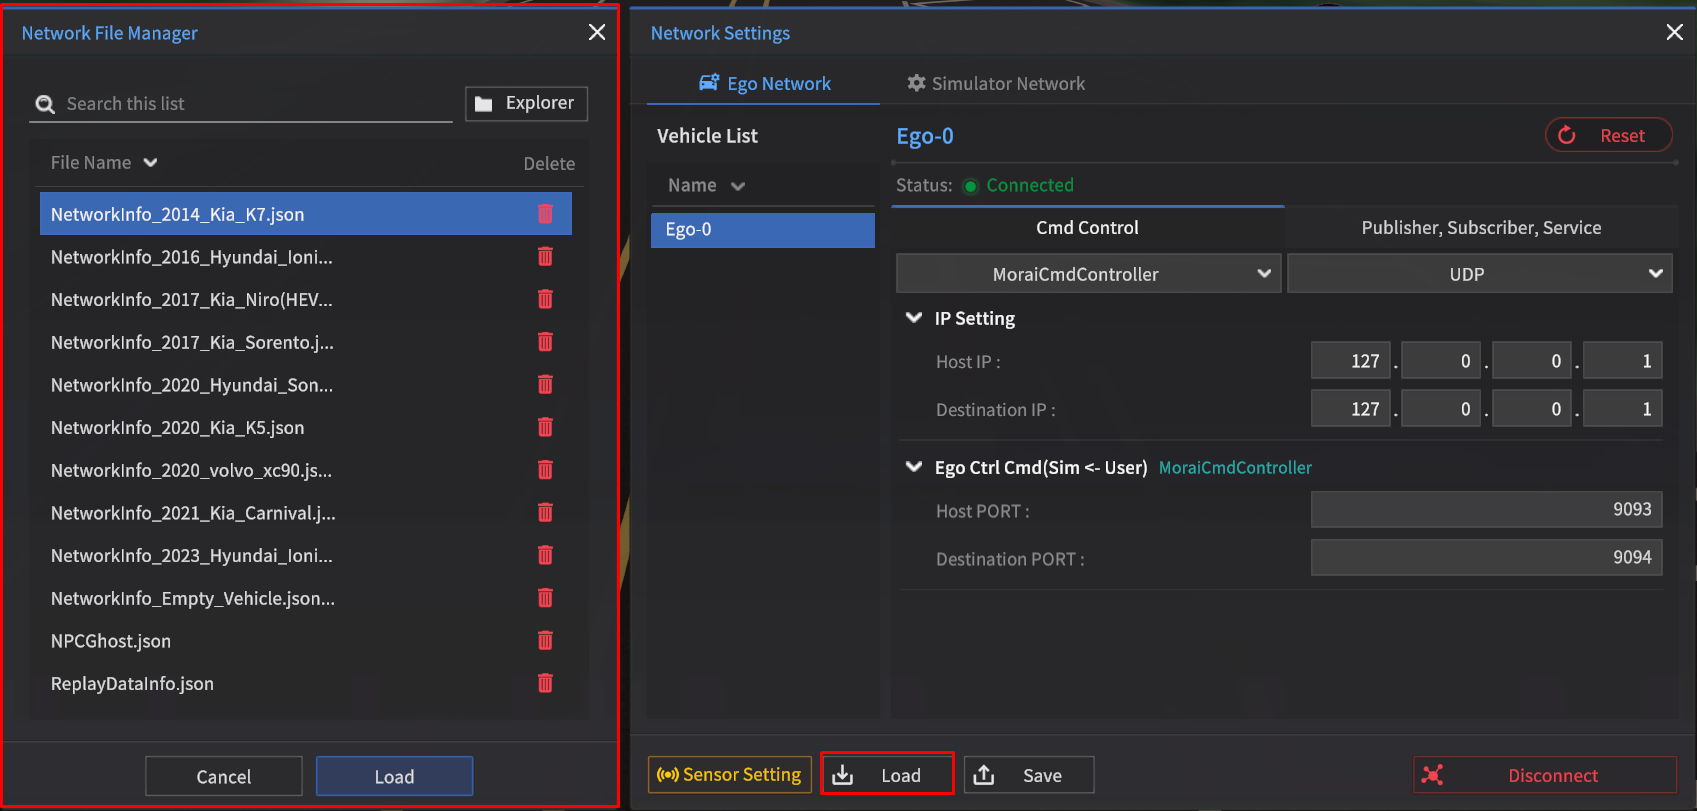Viewport: 1697px width, 811px height.
Task: Collapse Ego Ctrl Cmd section
Action: coord(913,467)
